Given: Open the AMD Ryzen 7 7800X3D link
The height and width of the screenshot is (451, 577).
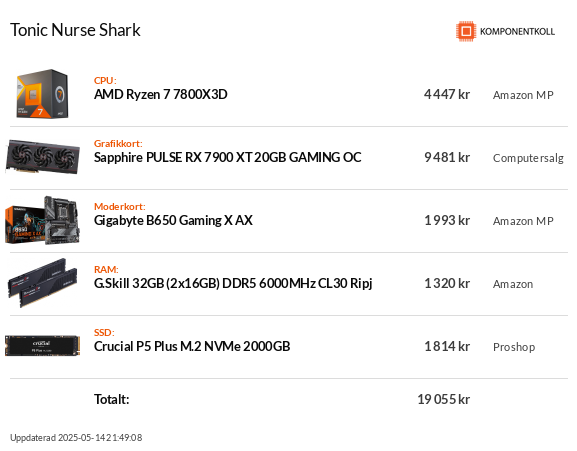Looking at the screenshot, I should [160, 95].
